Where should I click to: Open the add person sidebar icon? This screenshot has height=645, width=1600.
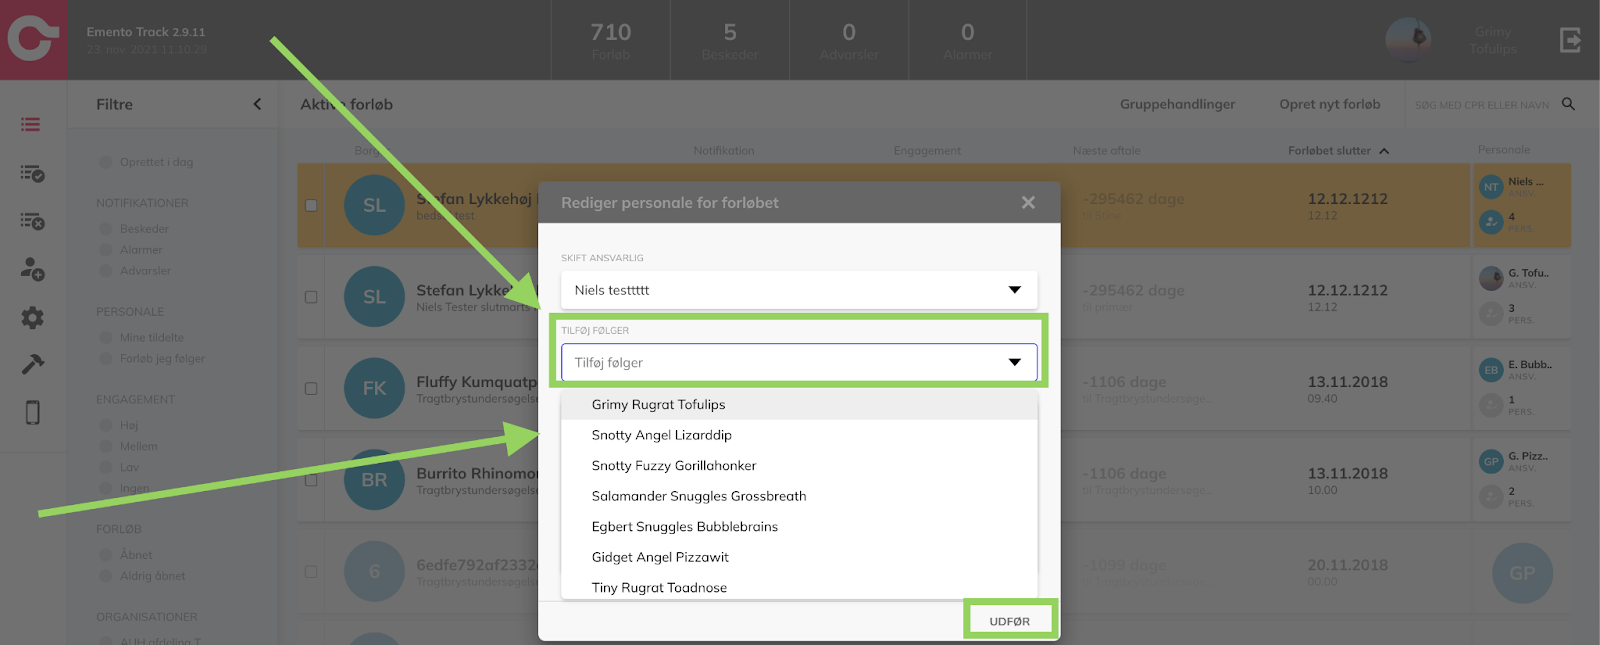[x=32, y=269]
